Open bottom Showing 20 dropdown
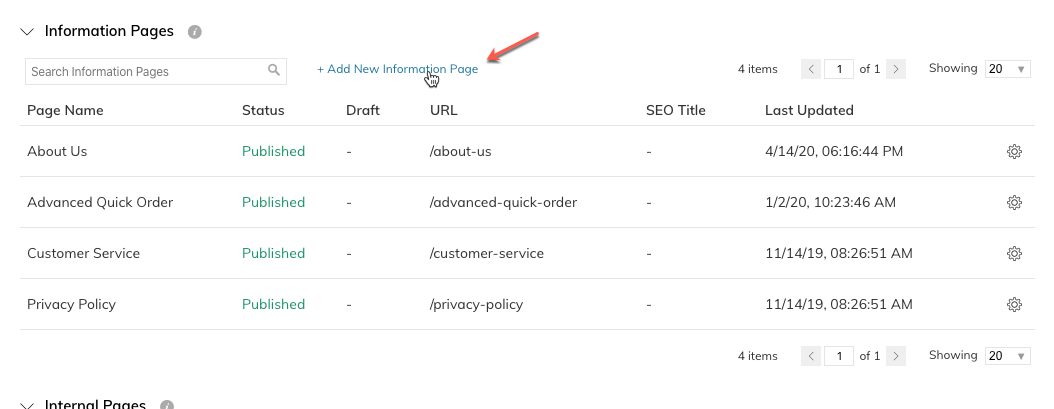1054x409 pixels. pos(1008,356)
